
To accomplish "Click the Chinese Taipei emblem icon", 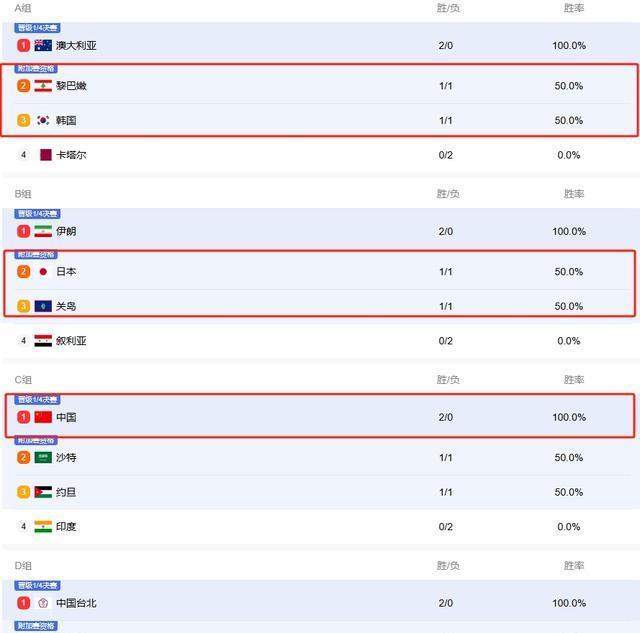I will (x=43, y=603).
